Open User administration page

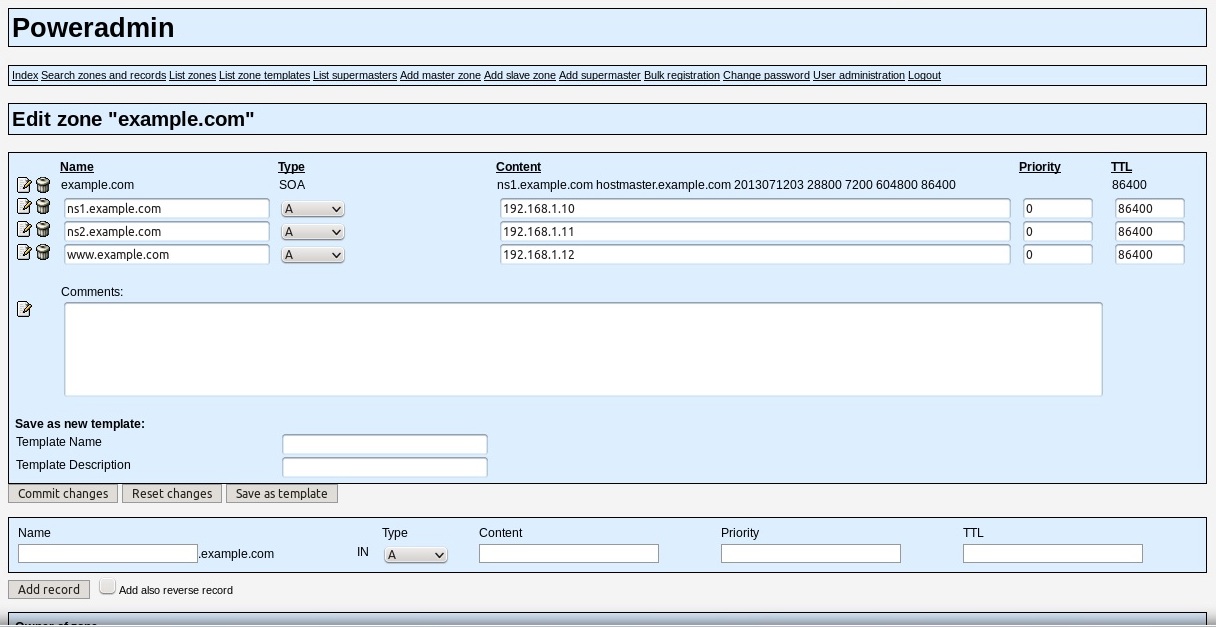(x=859, y=75)
